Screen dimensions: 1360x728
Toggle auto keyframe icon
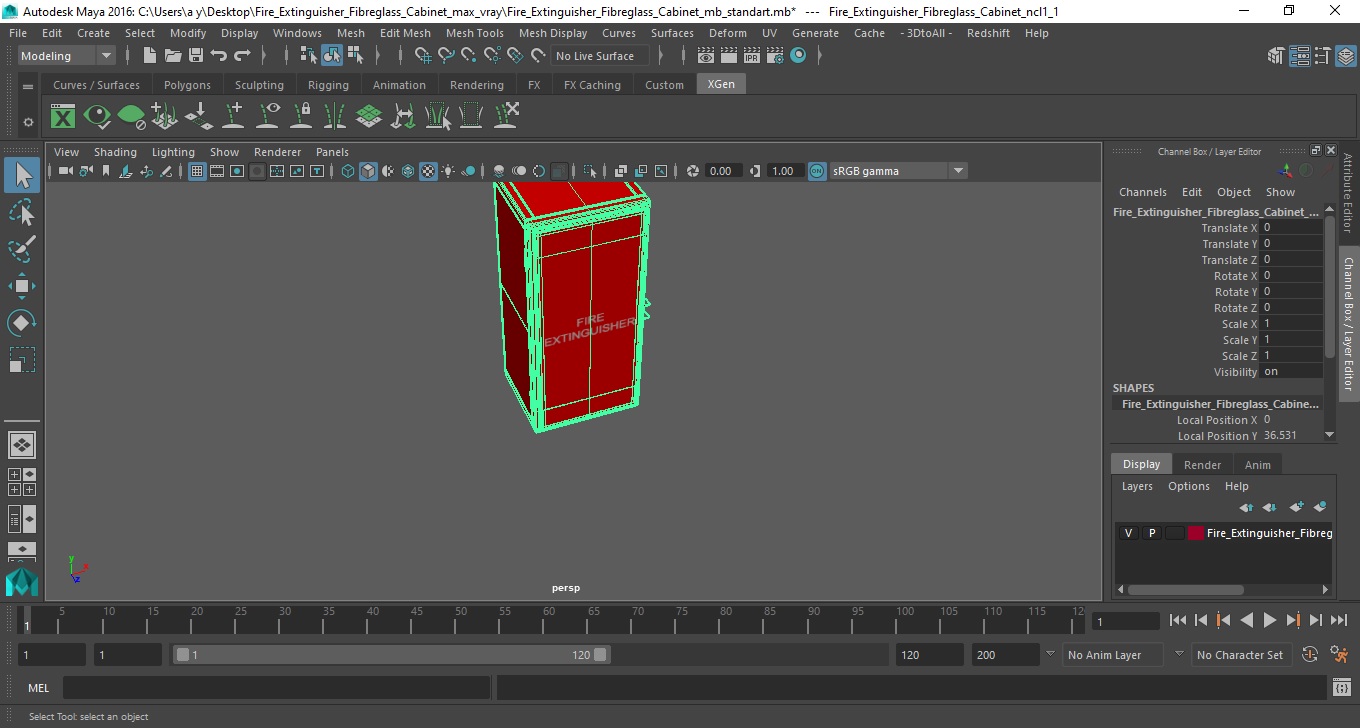click(1311, 655)
